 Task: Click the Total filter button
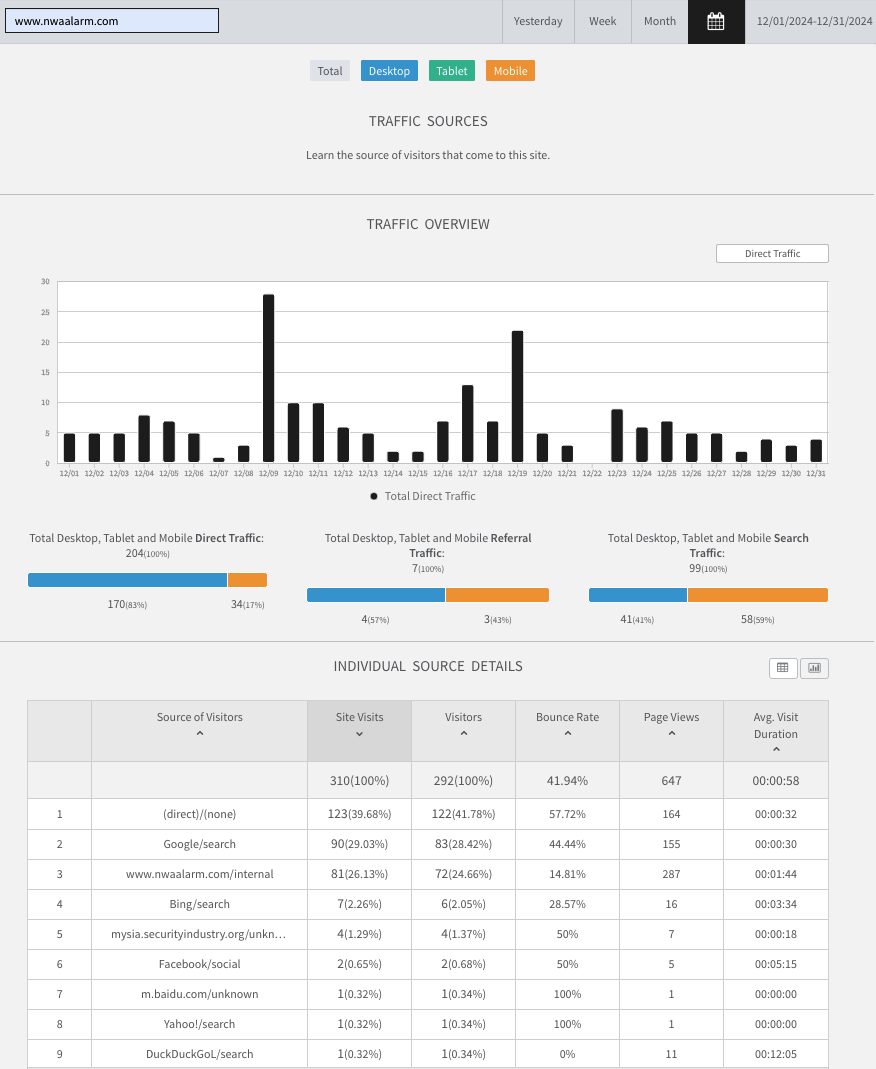[330, 71]
